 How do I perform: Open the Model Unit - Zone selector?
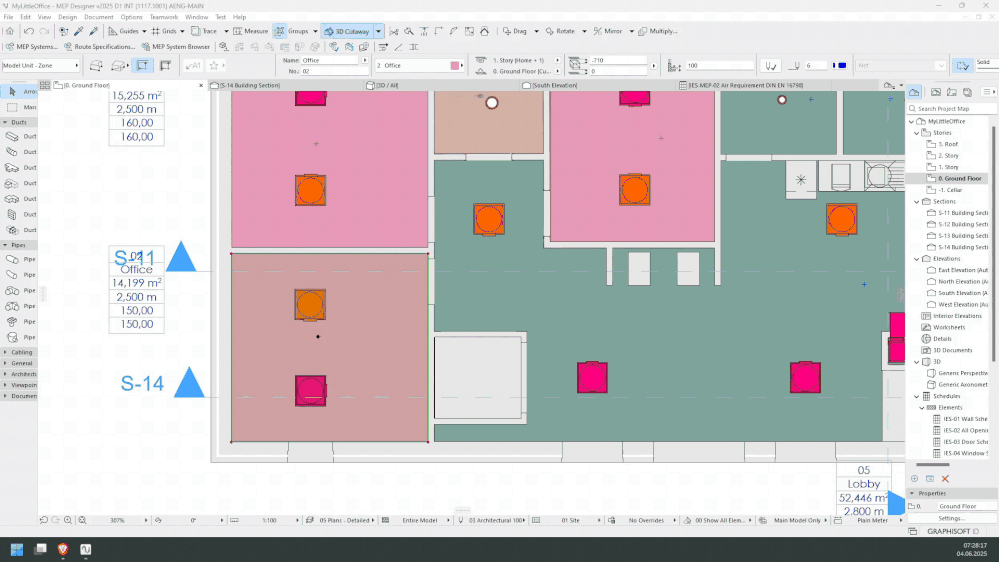click(40, 65)
